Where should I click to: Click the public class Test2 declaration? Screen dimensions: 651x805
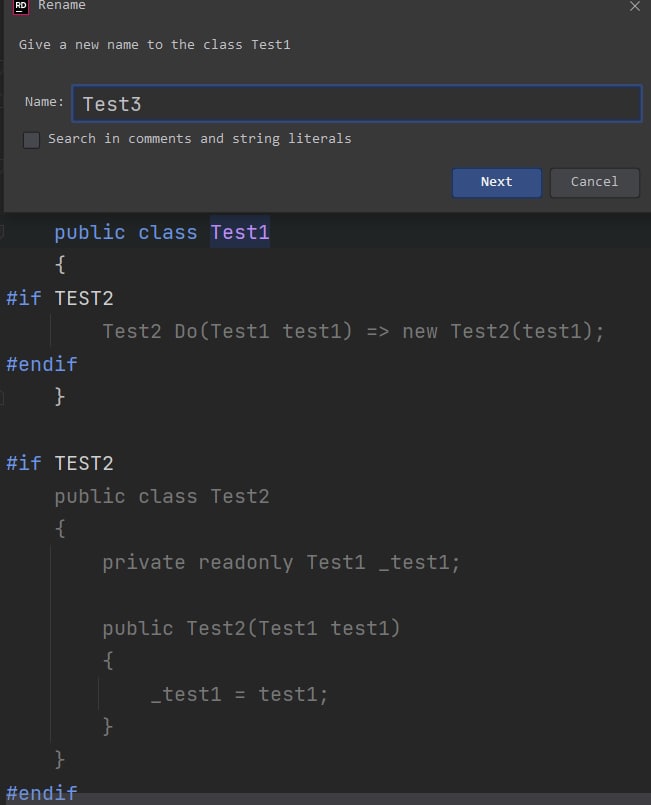[162, 496]
